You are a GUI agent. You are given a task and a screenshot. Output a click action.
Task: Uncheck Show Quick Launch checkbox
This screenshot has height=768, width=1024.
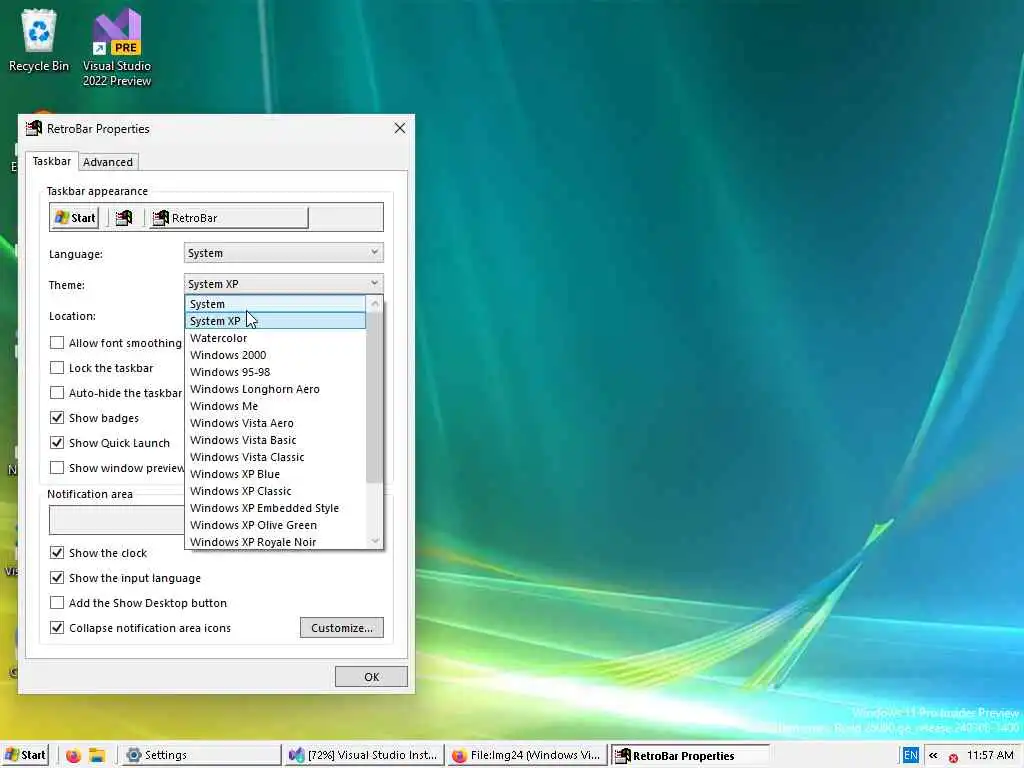pos(57,442)
